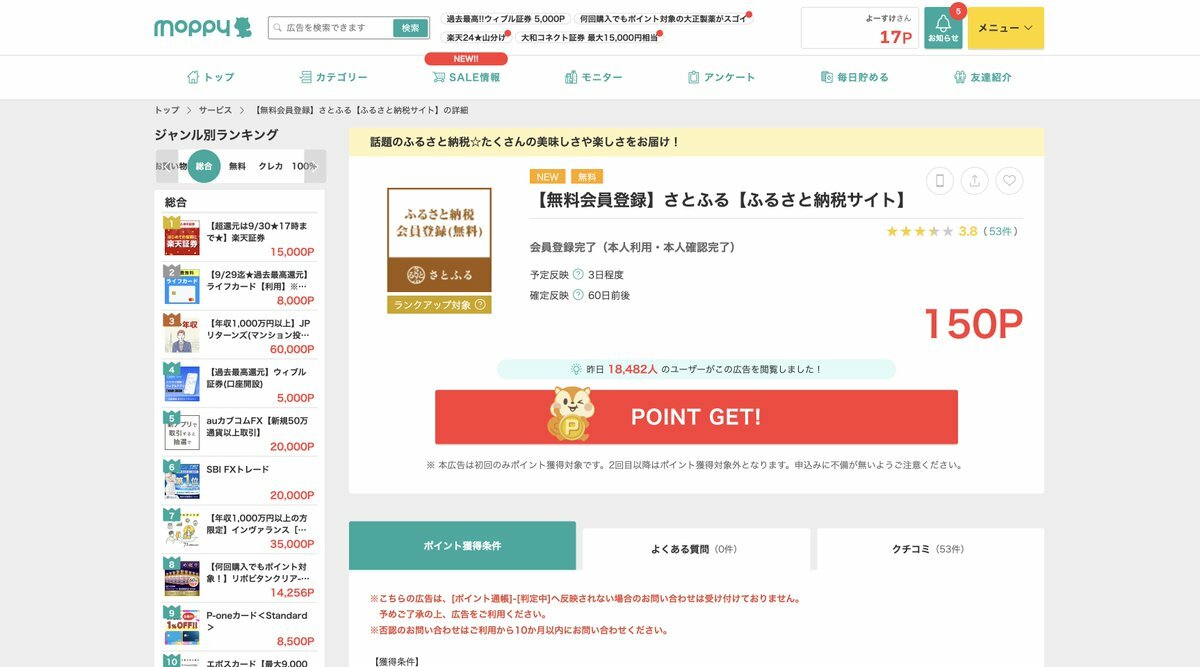Select the 無料 ranking filter

[x=237, y=166]
